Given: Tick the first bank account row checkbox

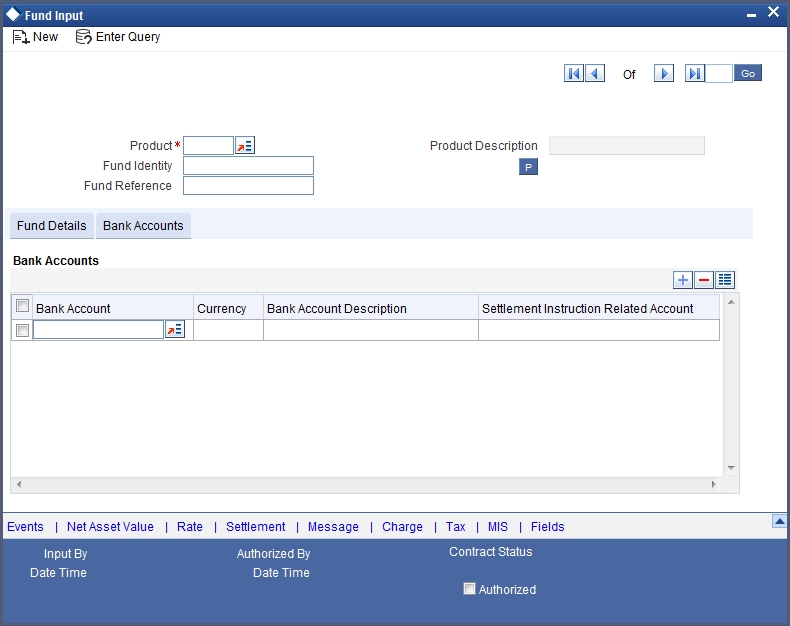Looking at the screenshot, I should [x=22, y=330].
